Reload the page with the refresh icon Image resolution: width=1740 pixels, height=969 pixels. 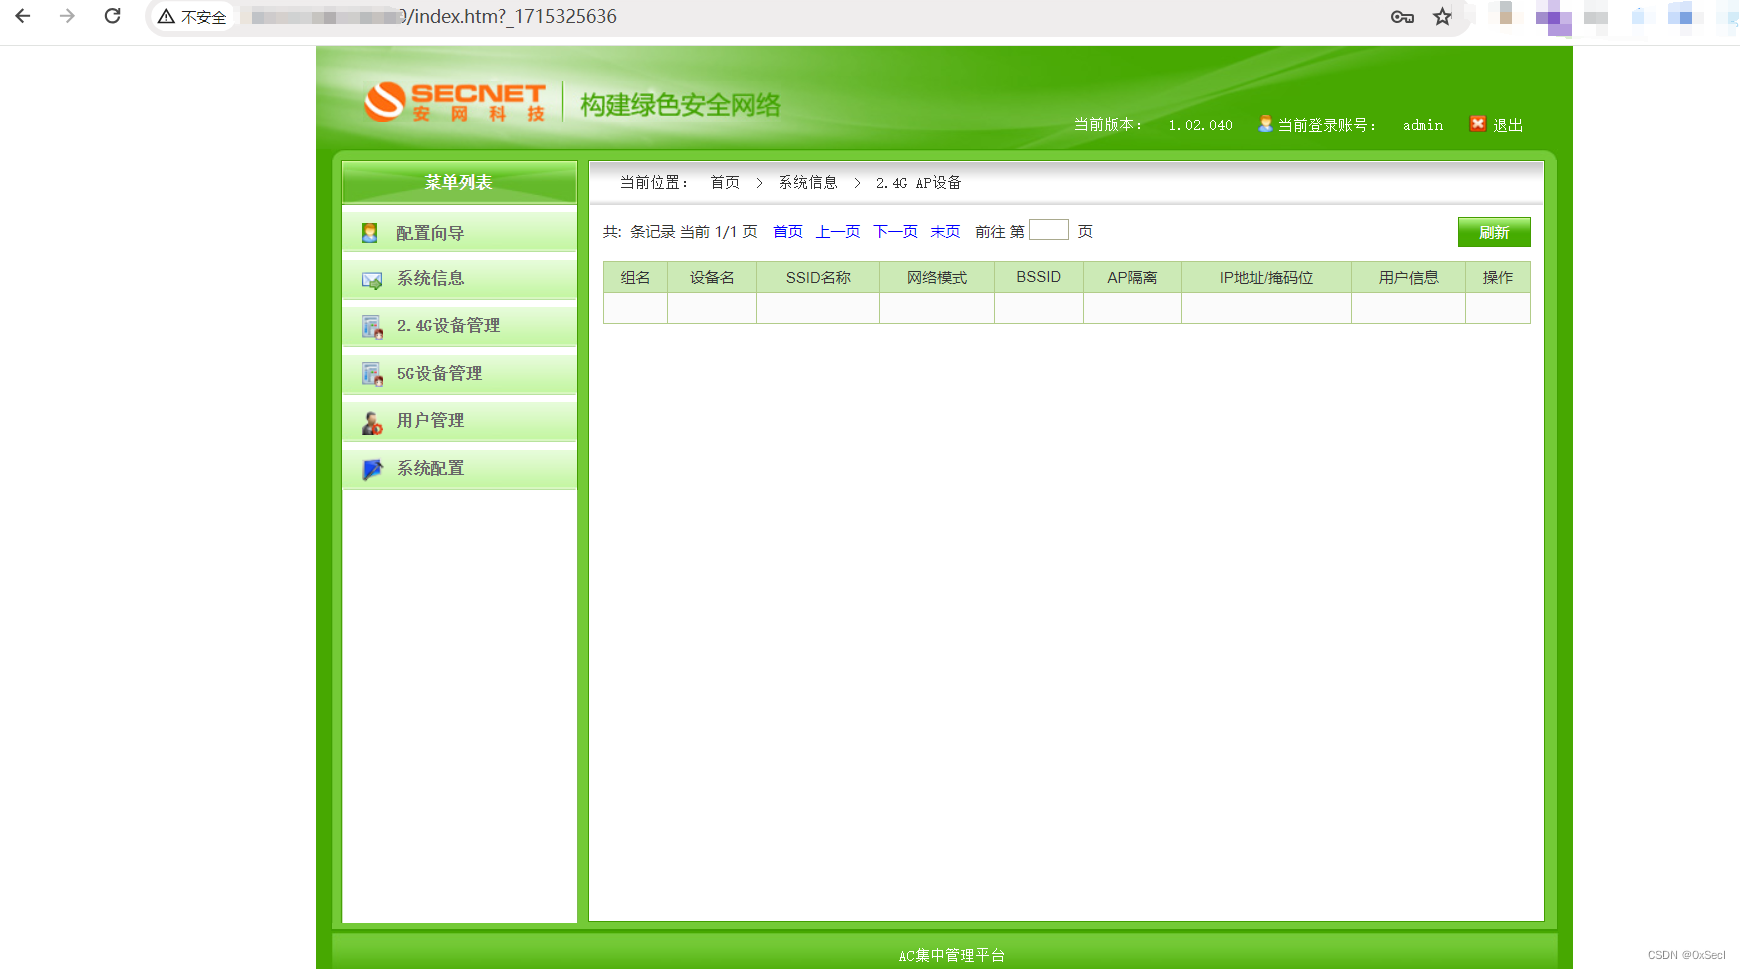[113, 16]
